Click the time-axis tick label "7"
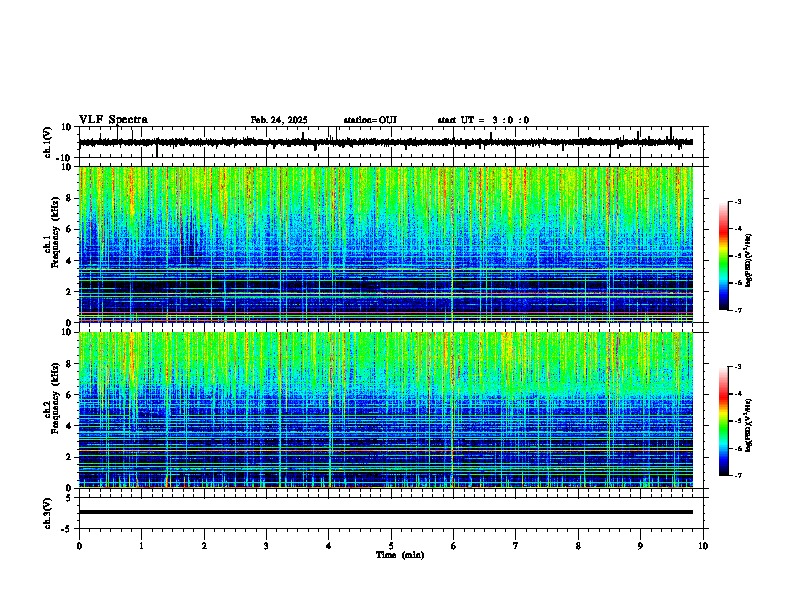792x612 pixels. (516, 546)
